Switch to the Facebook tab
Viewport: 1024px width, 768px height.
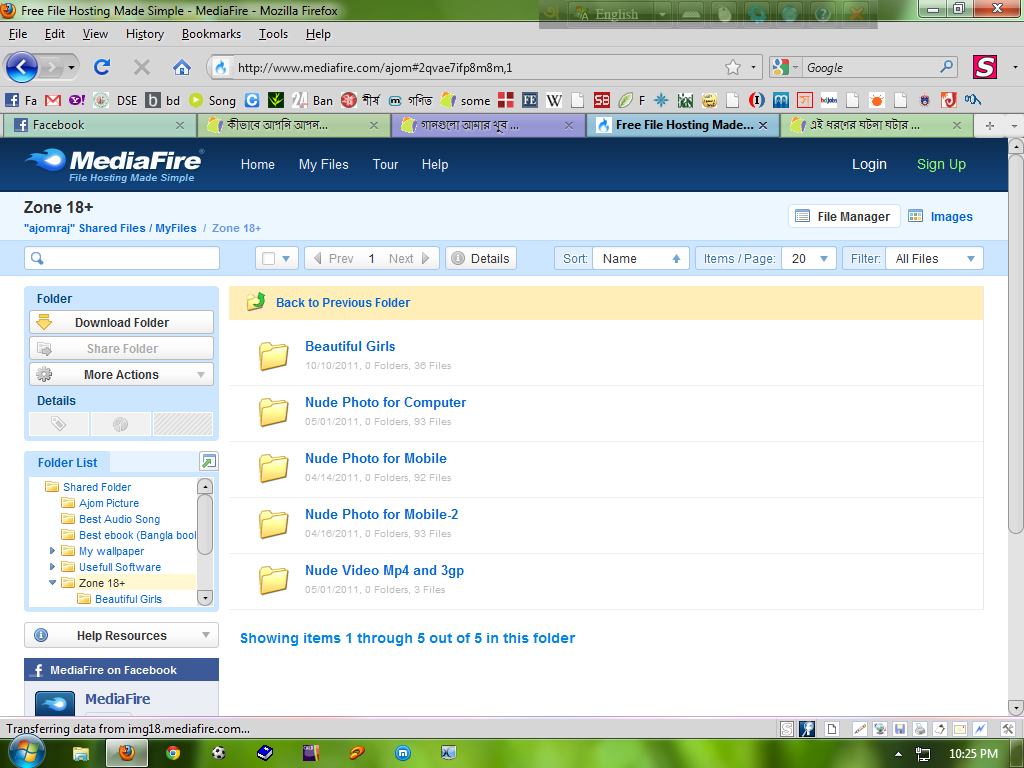tap(99, 125)
